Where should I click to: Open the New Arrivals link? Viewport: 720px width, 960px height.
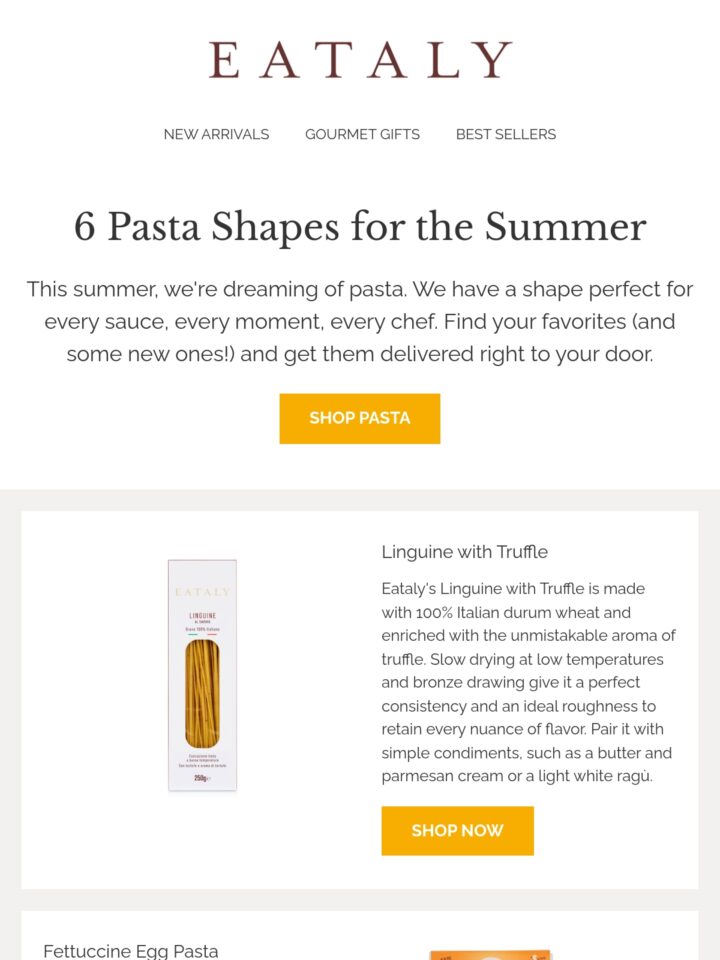pos(216,134)
